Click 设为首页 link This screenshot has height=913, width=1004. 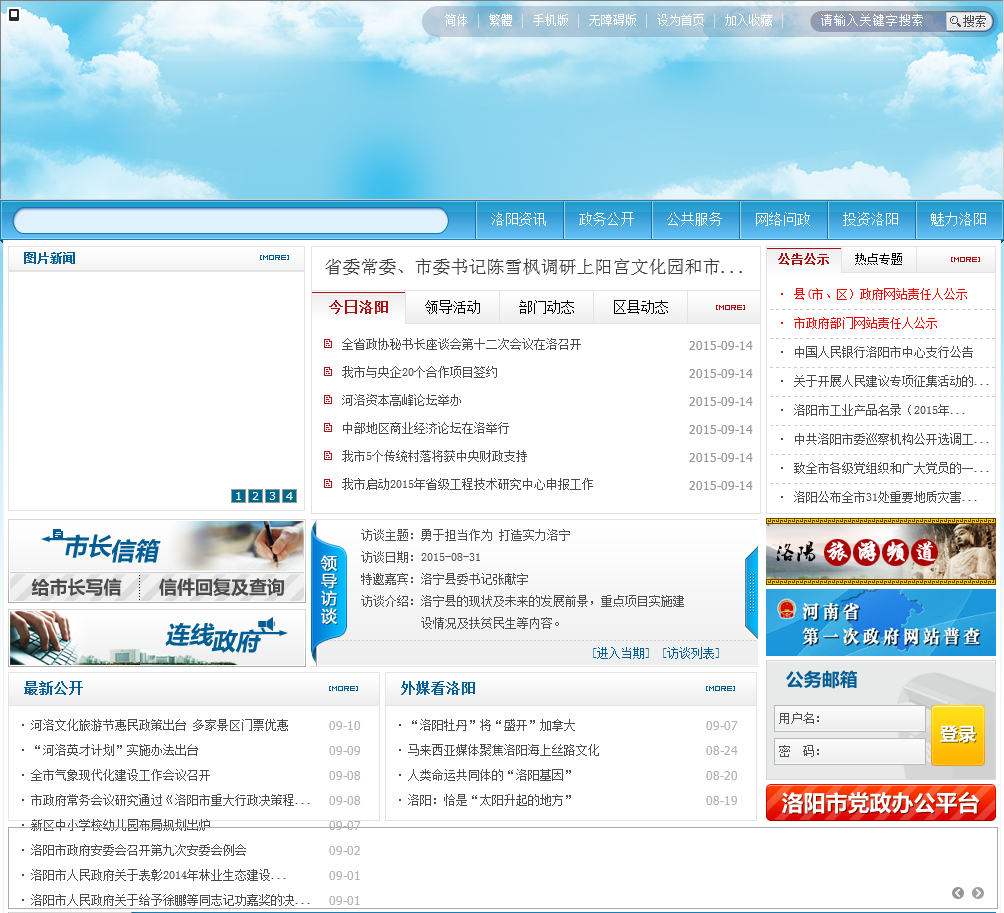tap(681, 20)
